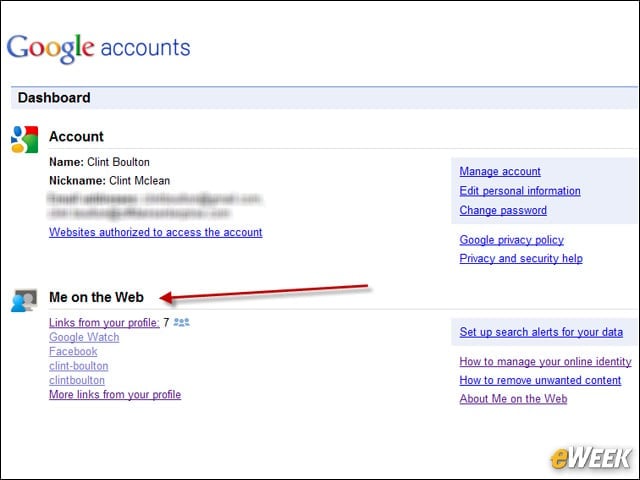
Task: Open the Manage account link
Action: pos(500,171)
